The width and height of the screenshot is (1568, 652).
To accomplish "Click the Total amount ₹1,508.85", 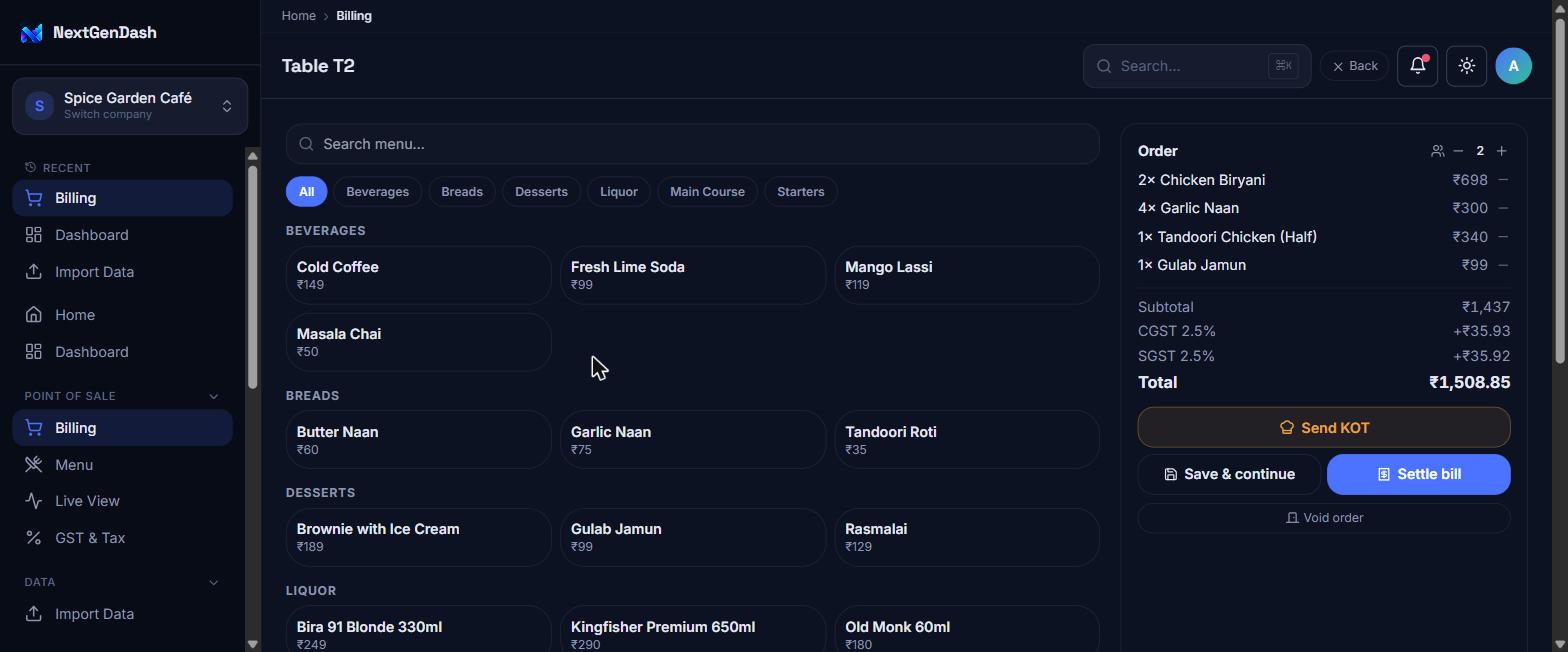I will tap(1469, 382).
